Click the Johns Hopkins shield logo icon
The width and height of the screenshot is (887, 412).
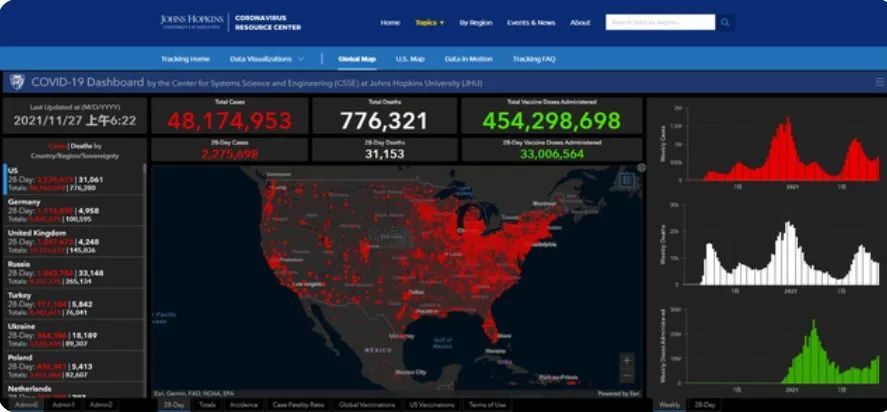17,82
